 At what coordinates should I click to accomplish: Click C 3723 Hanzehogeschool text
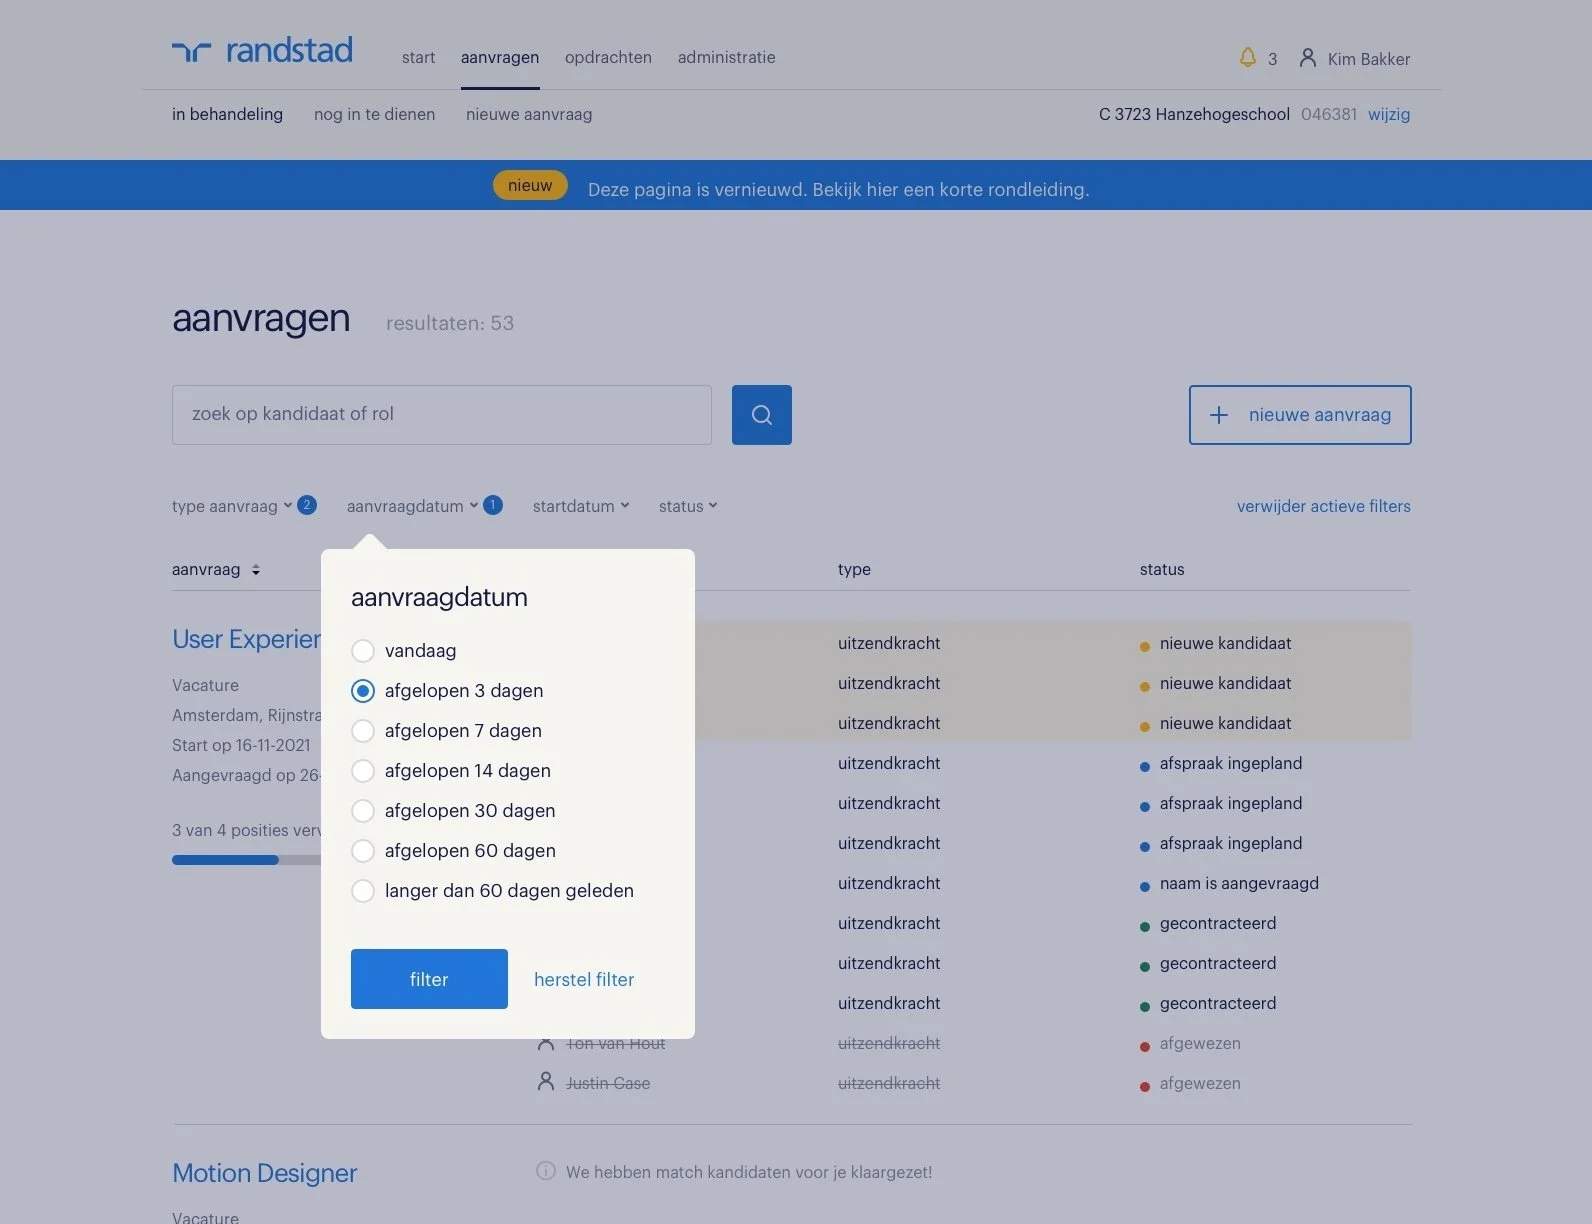1194,114
